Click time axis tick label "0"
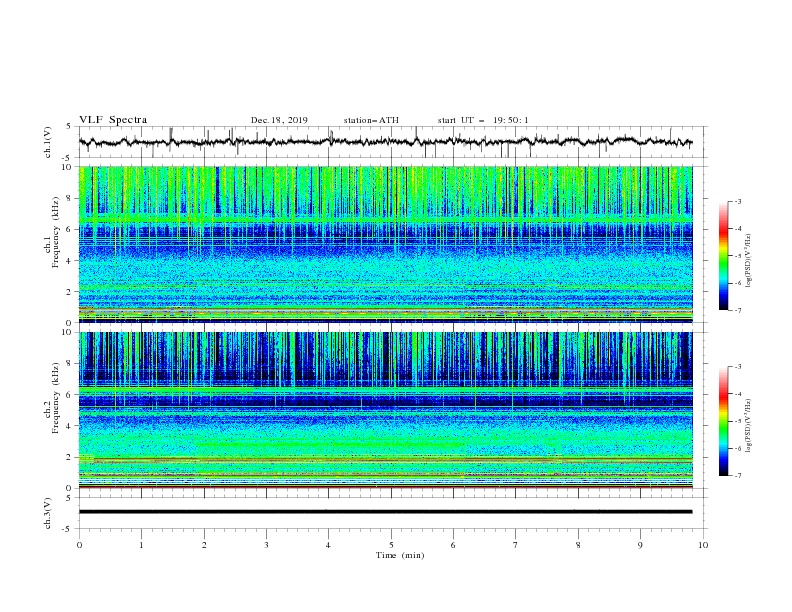This screenshot has width=792, height=612. point(79,545)
